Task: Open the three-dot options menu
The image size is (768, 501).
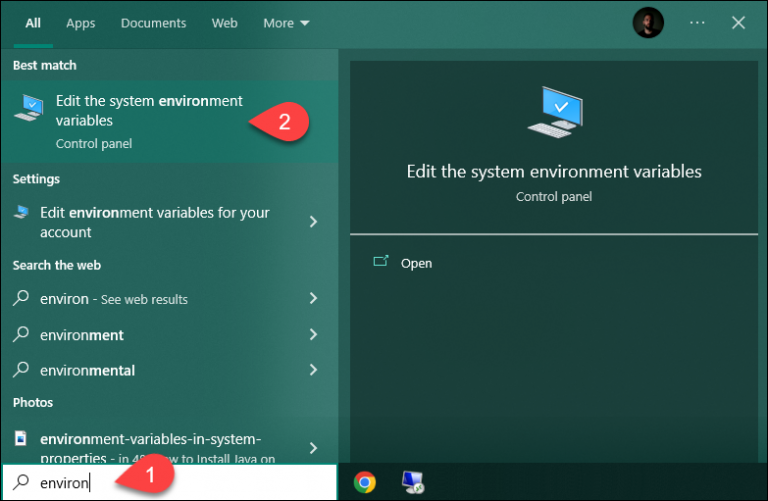Action: pyautogui.click(x=697, y=23)
